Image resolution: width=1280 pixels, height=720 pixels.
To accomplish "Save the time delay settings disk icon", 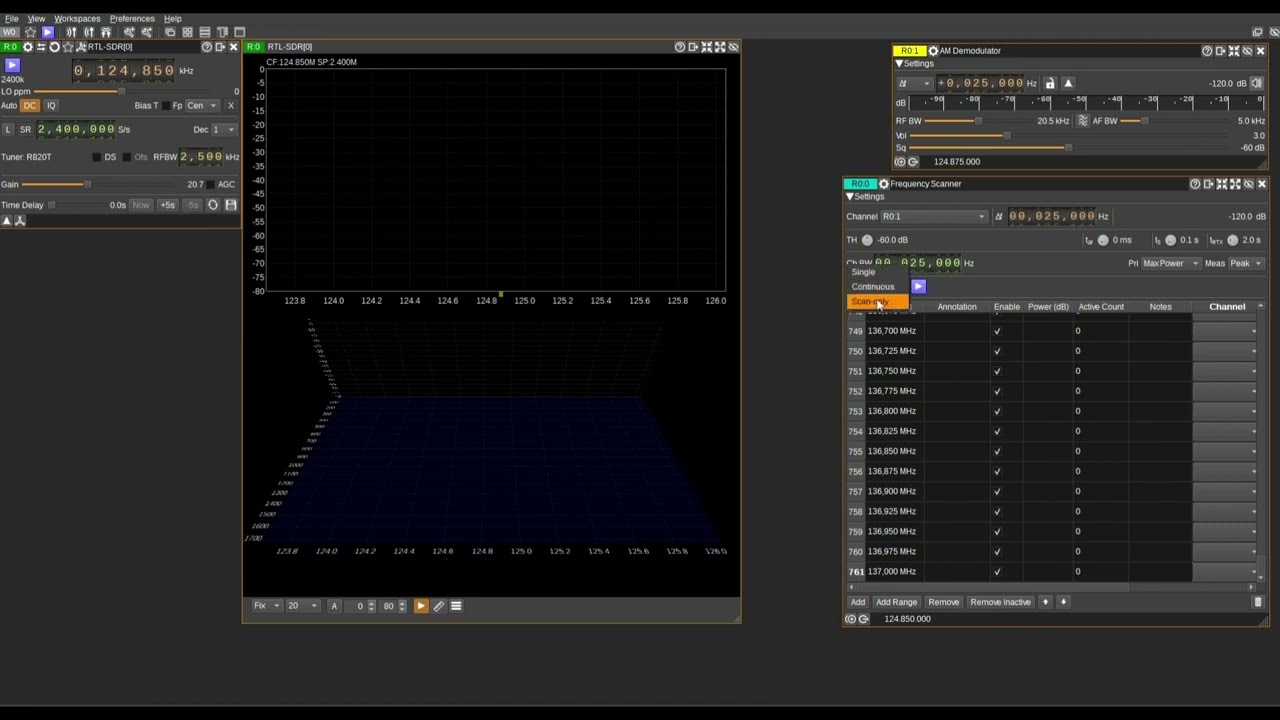I will click(231, 205).
